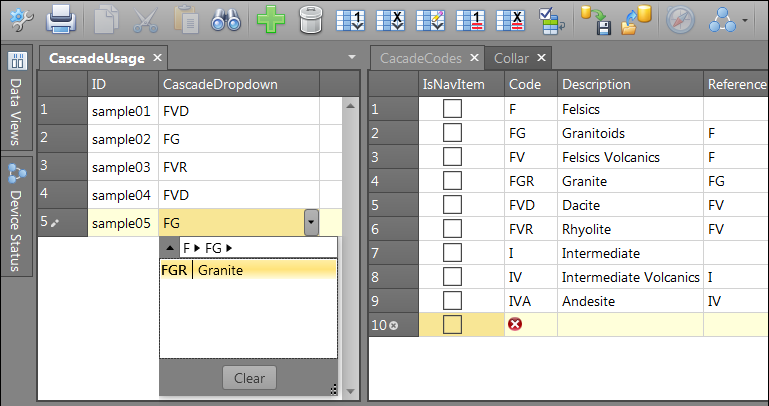The height and width of the screenshot is (406, 769).
Task: Click the connected nodes network icon
Action: (x=722, y=21)
